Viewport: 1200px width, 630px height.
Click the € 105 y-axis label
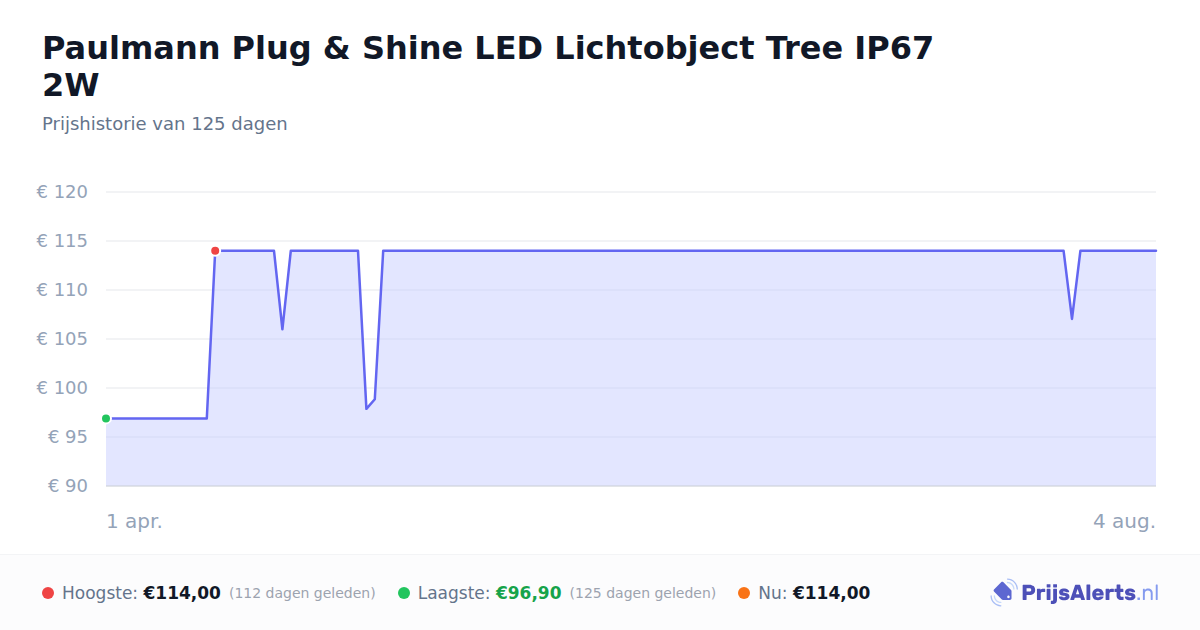62,339
